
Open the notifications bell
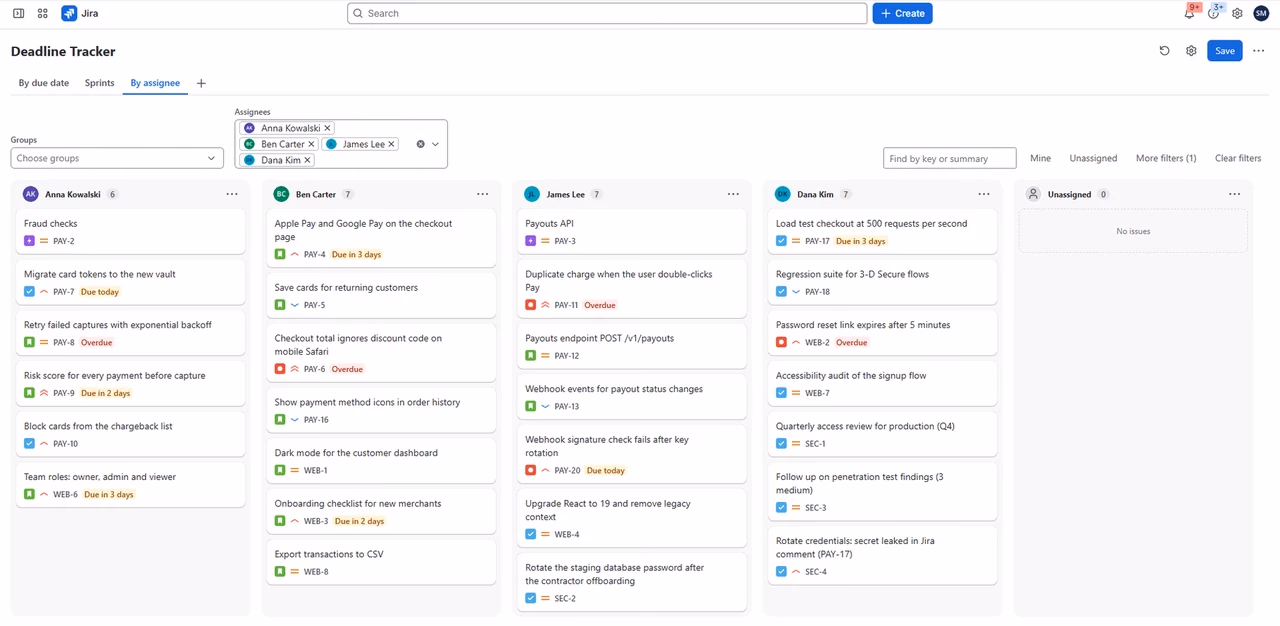[1190, 13]
